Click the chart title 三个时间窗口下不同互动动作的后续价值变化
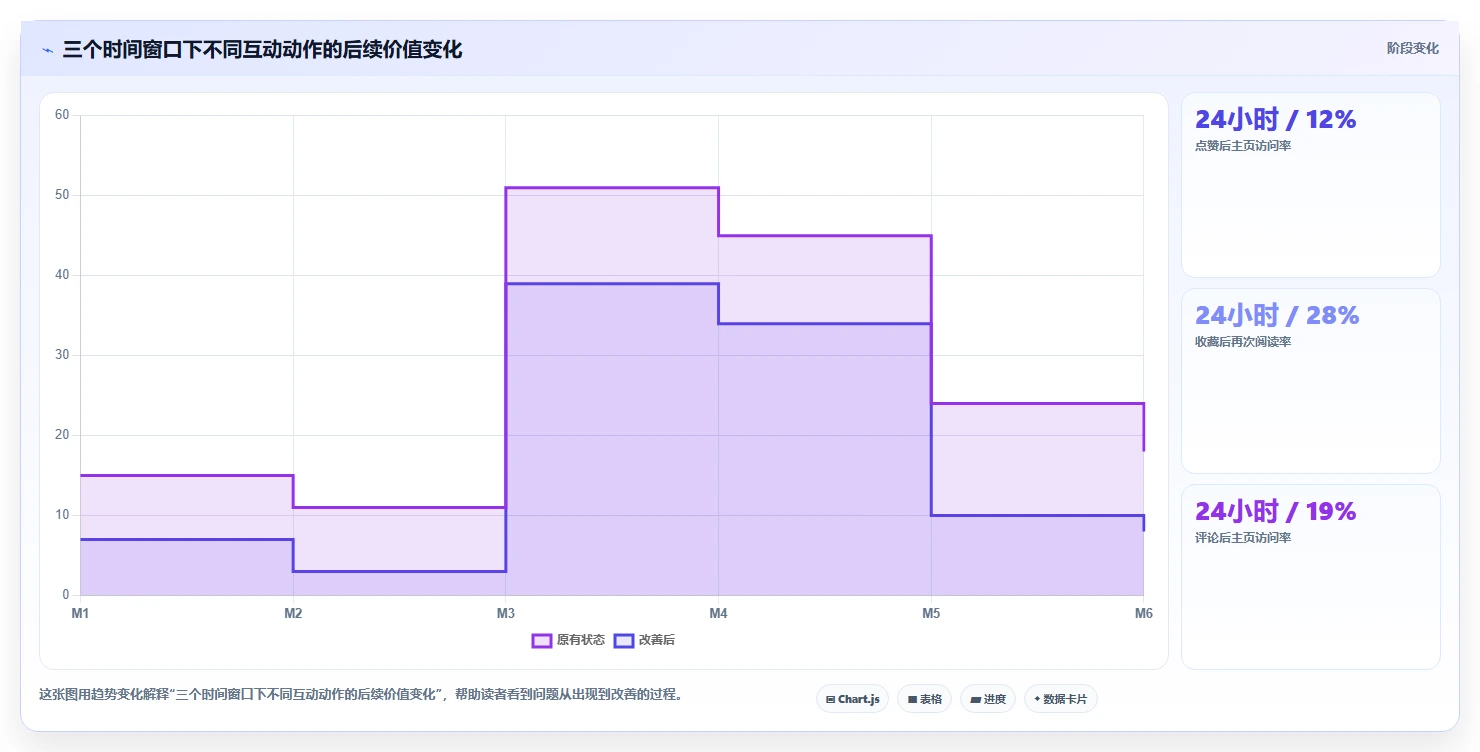Image resolution: width=1480 pixels, height=752 pixels. coord(262,50)
